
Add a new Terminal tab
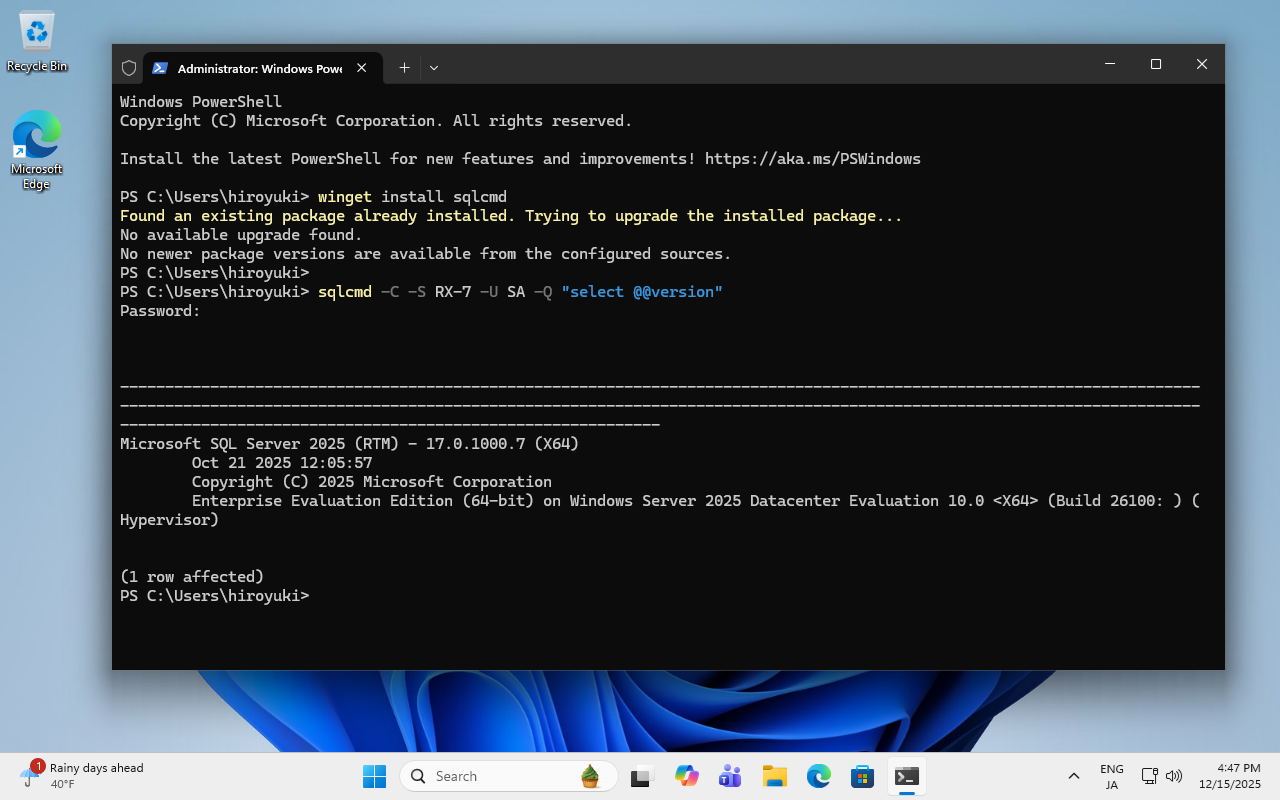[x=404, y=68]
